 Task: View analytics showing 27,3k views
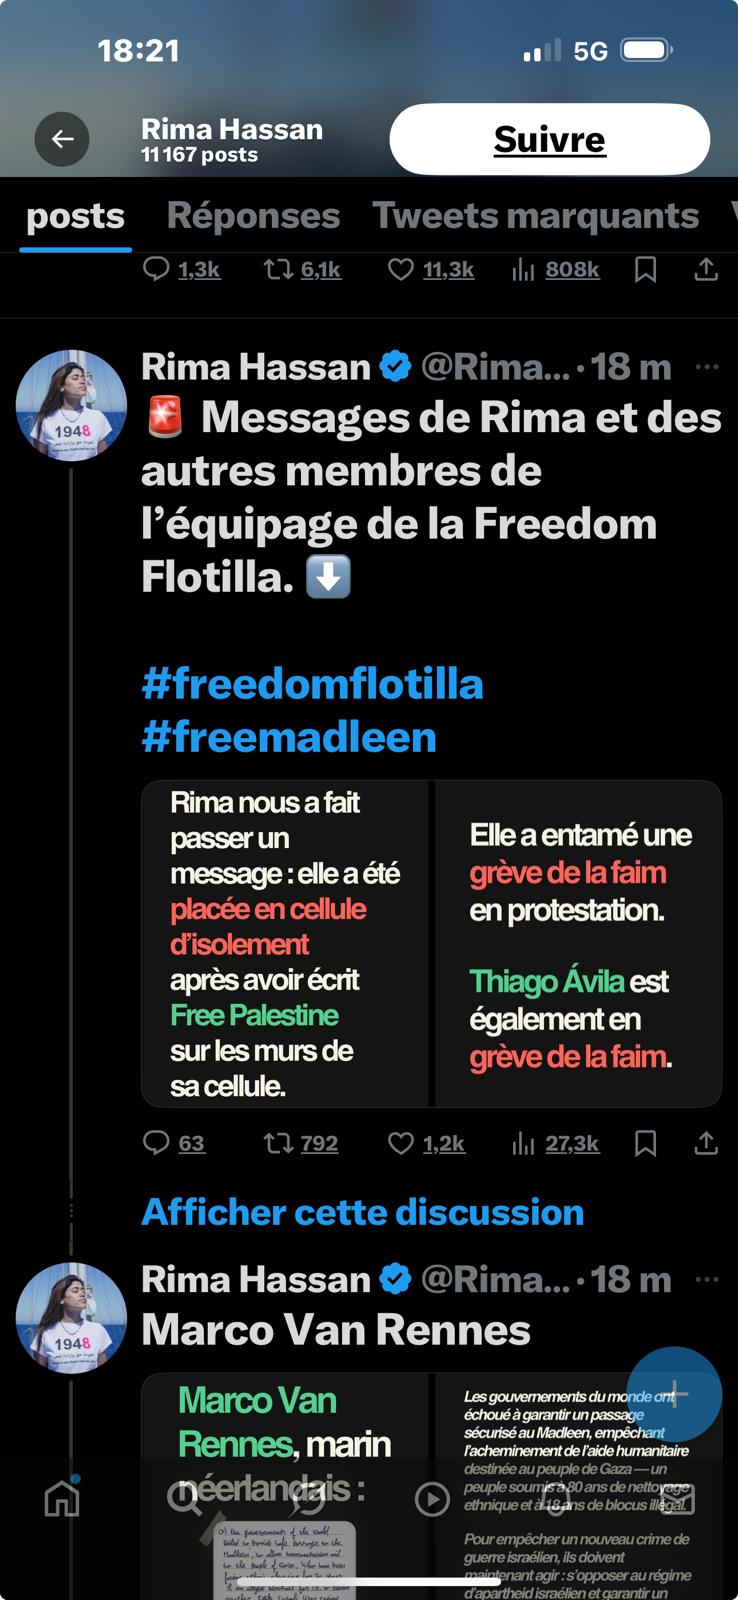556,1143
